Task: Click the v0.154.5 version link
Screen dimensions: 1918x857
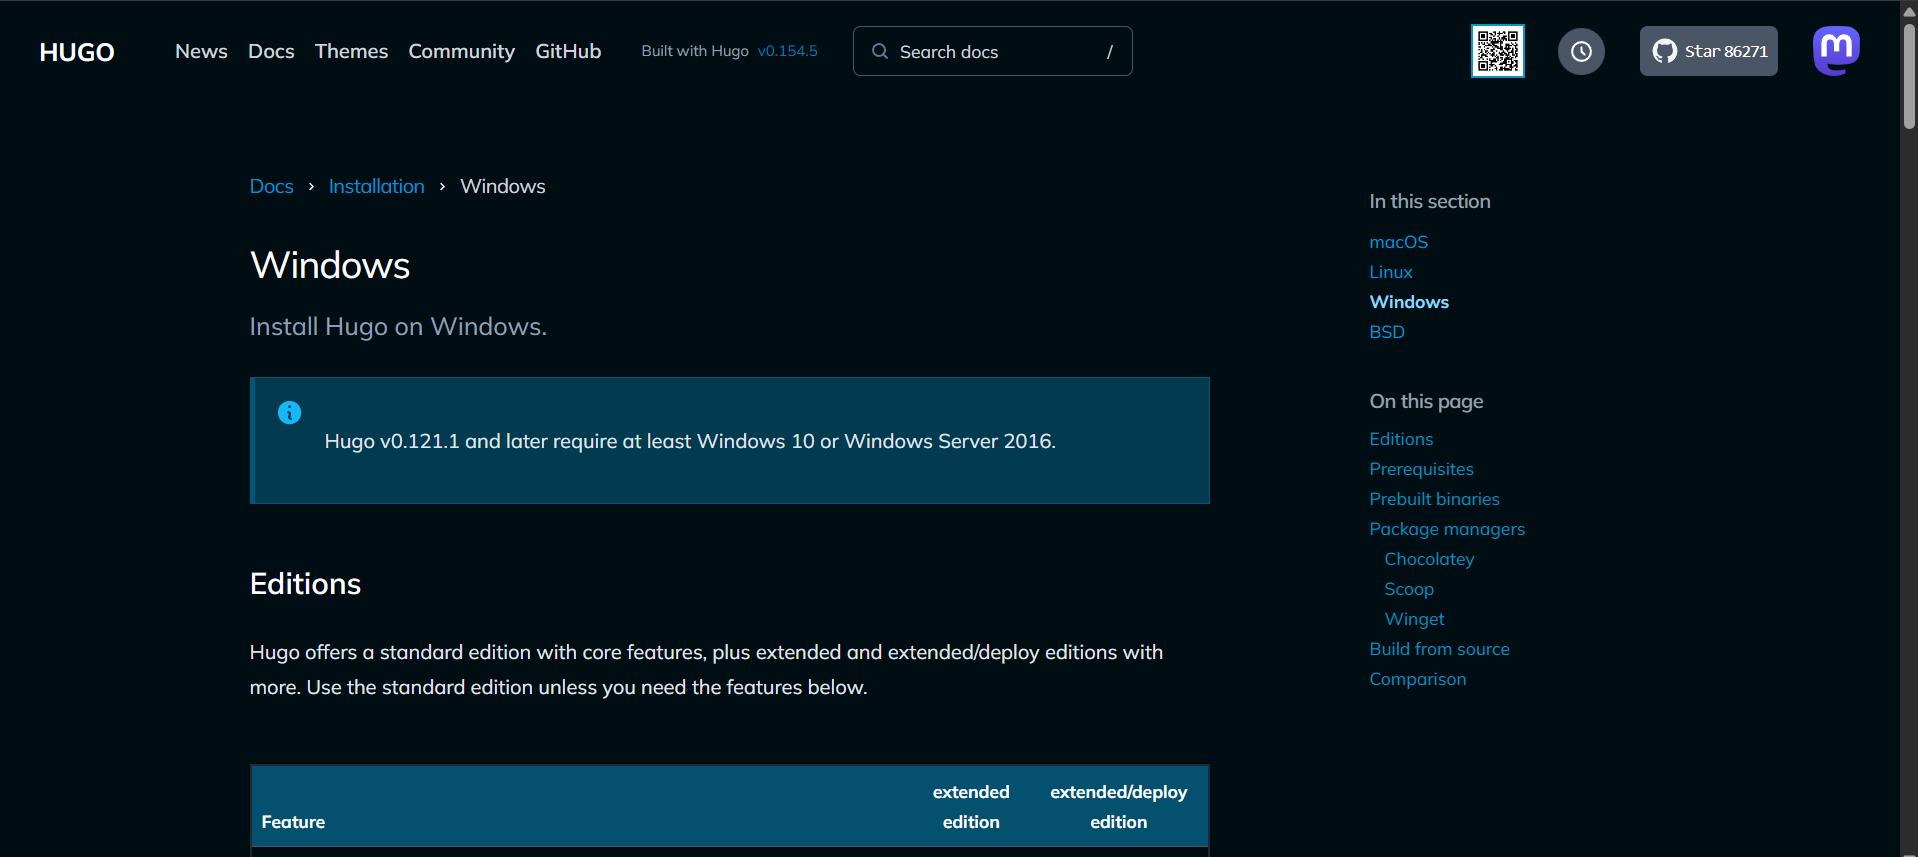Action: [x=787, y=51]
